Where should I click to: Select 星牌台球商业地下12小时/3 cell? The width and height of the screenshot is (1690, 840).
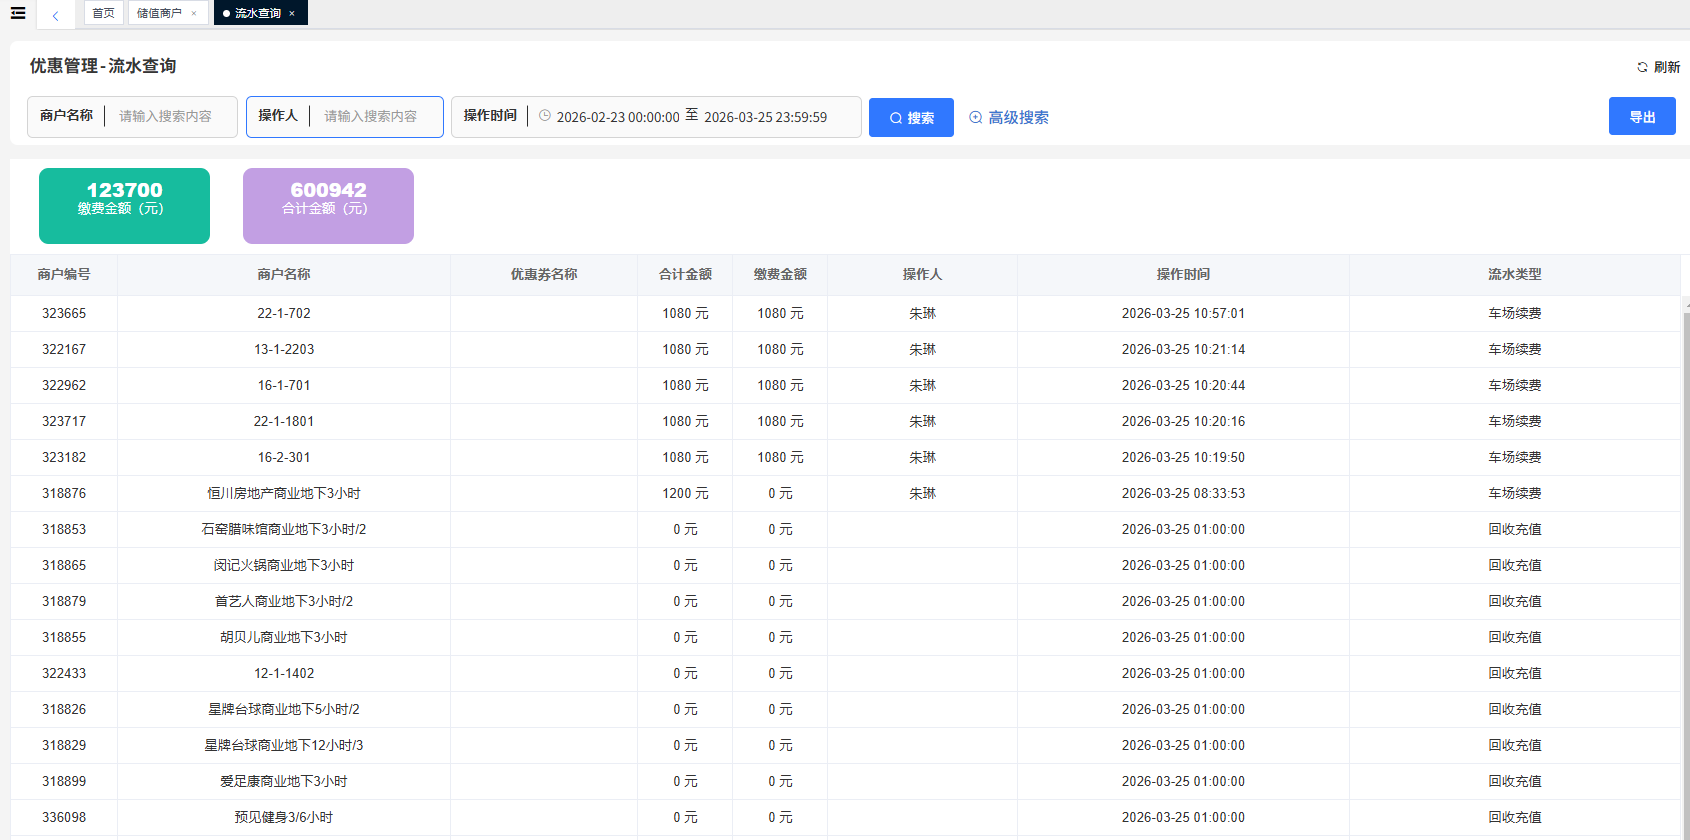coord(284,745)
